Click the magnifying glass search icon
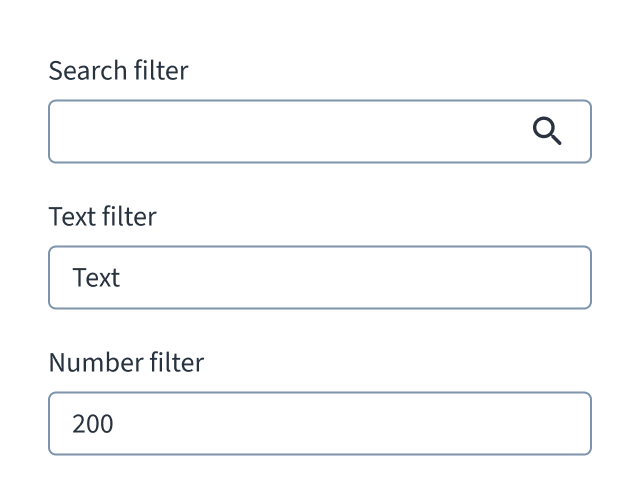640x503 pixels. click(547, 131)
